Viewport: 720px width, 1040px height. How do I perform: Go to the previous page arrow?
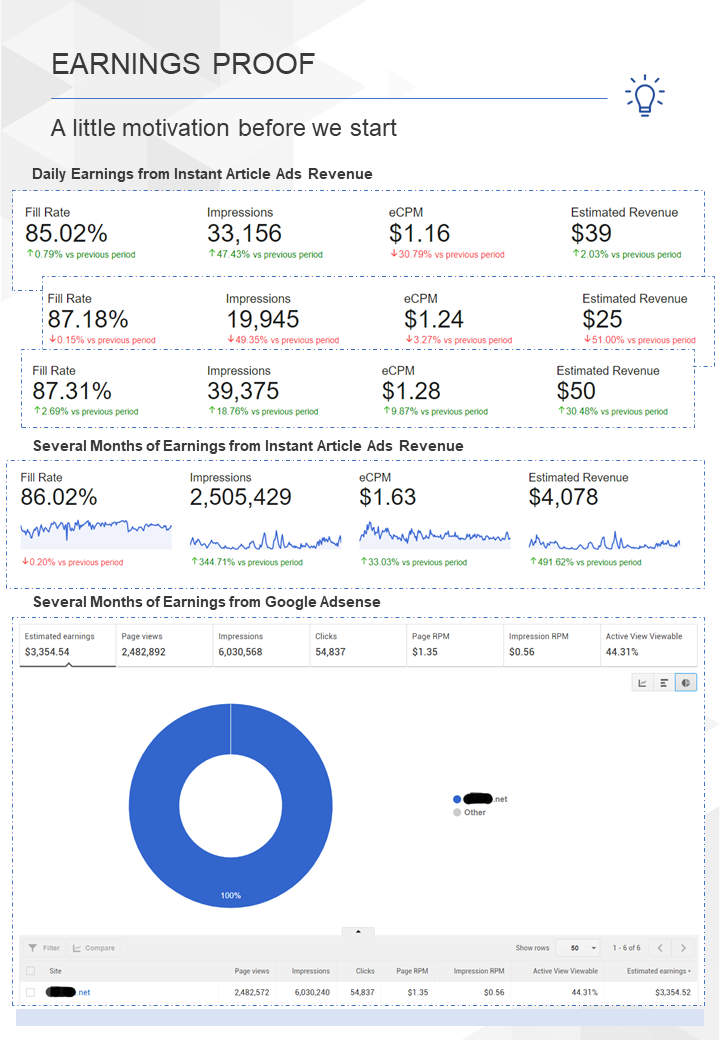pos(660,948)
